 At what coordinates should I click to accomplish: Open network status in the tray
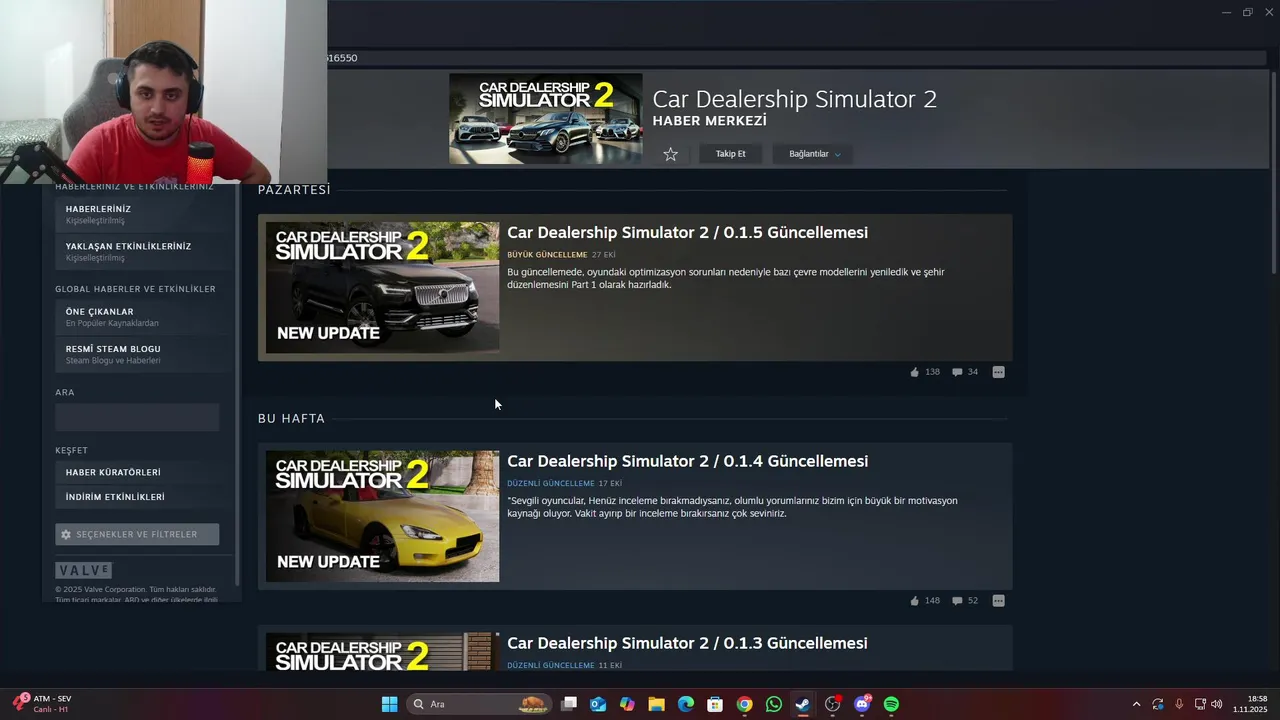(x=1200, y=704)
